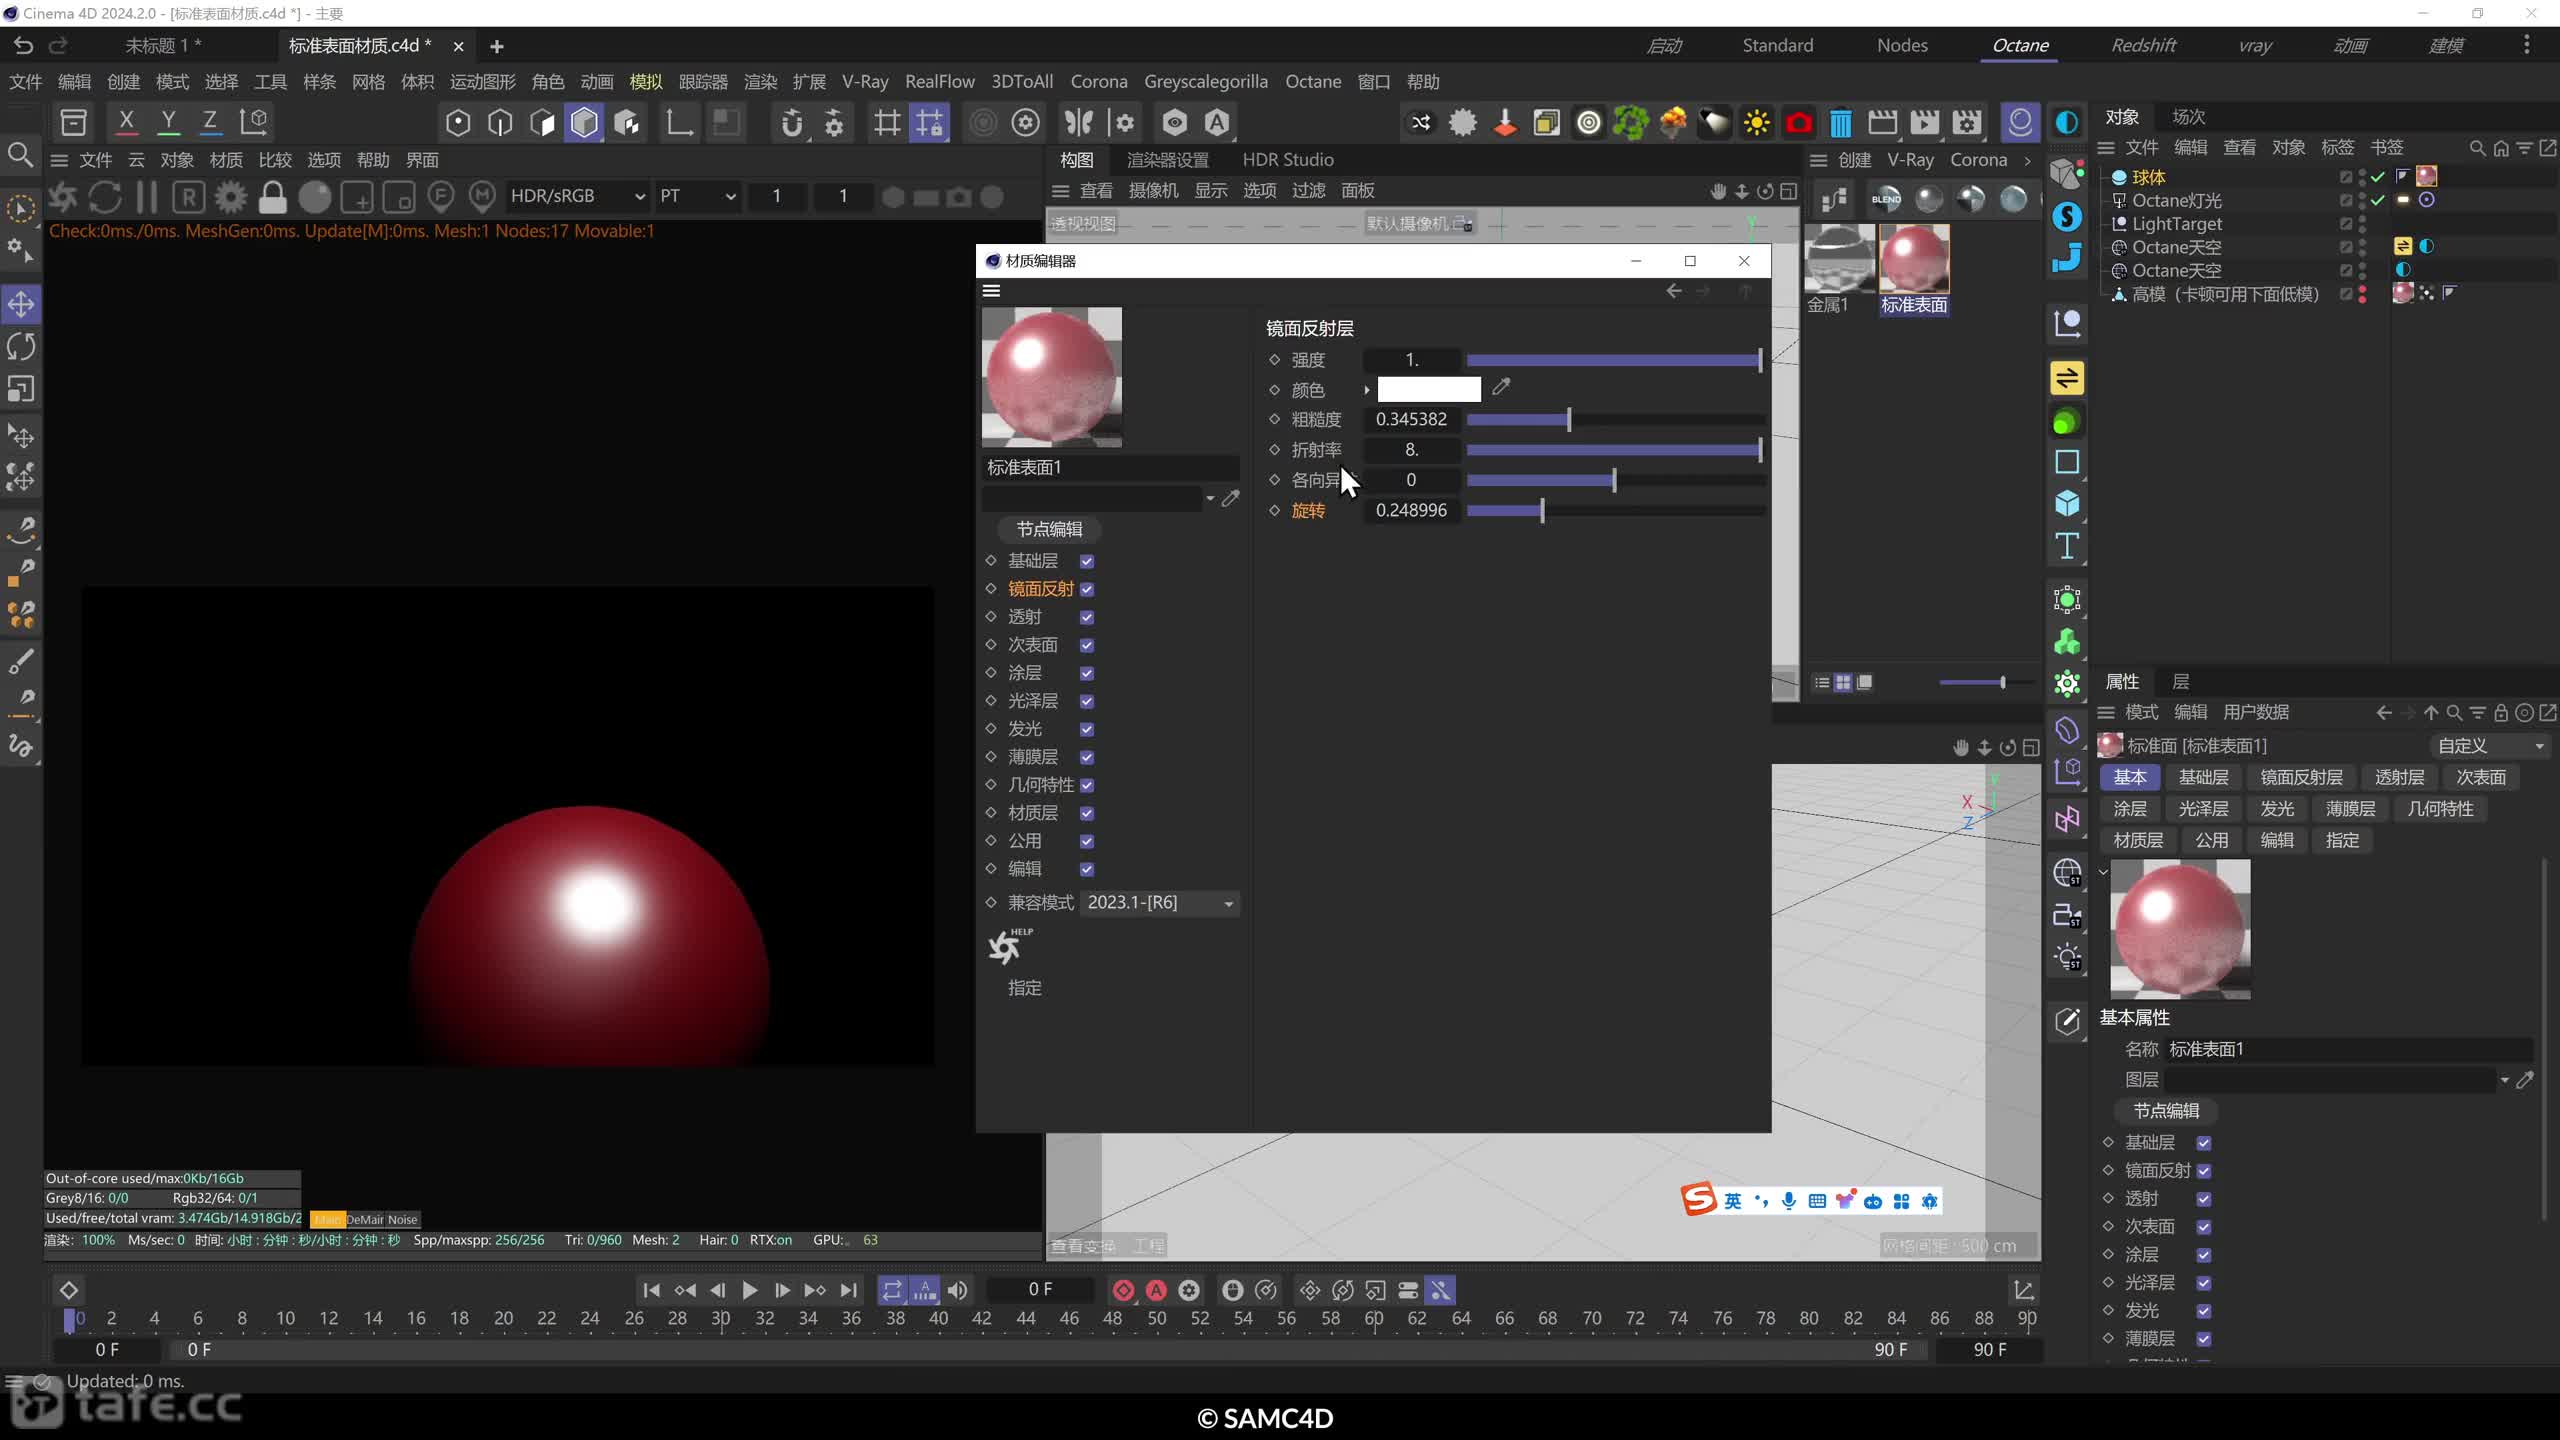
Task: Click the 指定 link in material editor
Action: point(1025,988)
